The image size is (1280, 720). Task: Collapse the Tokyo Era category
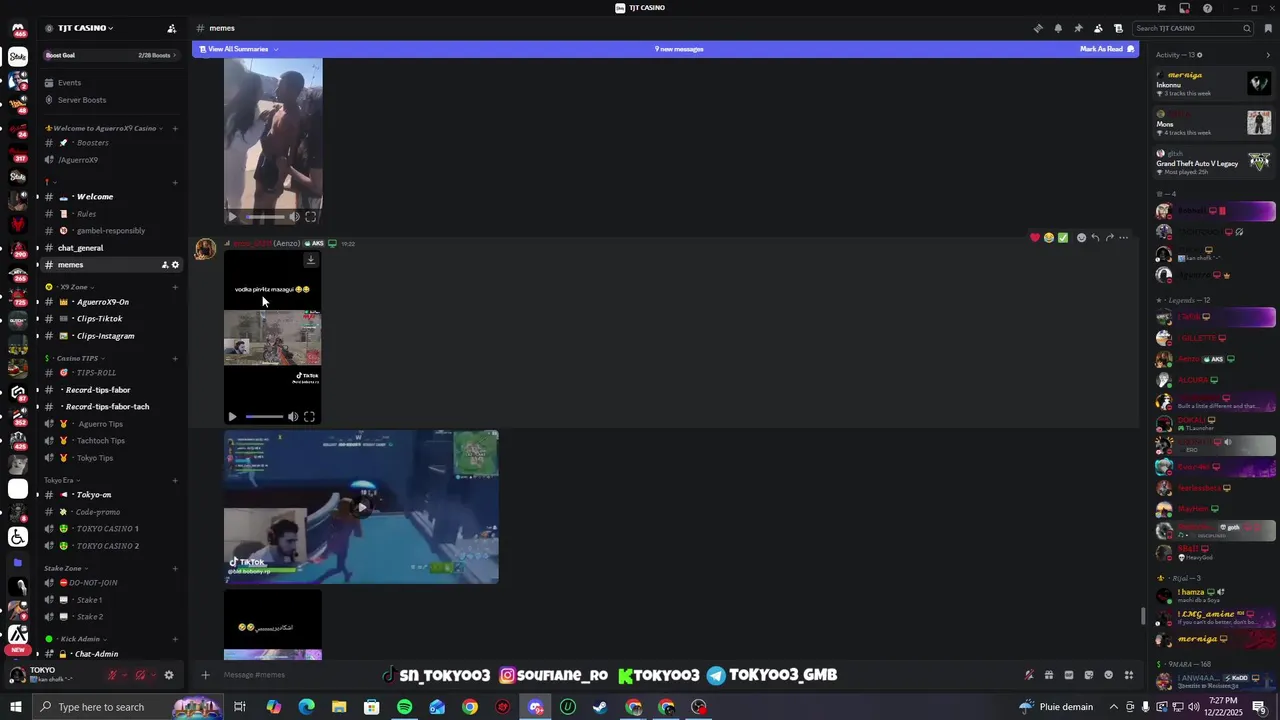pyautogui.click(x=63, y=480)
